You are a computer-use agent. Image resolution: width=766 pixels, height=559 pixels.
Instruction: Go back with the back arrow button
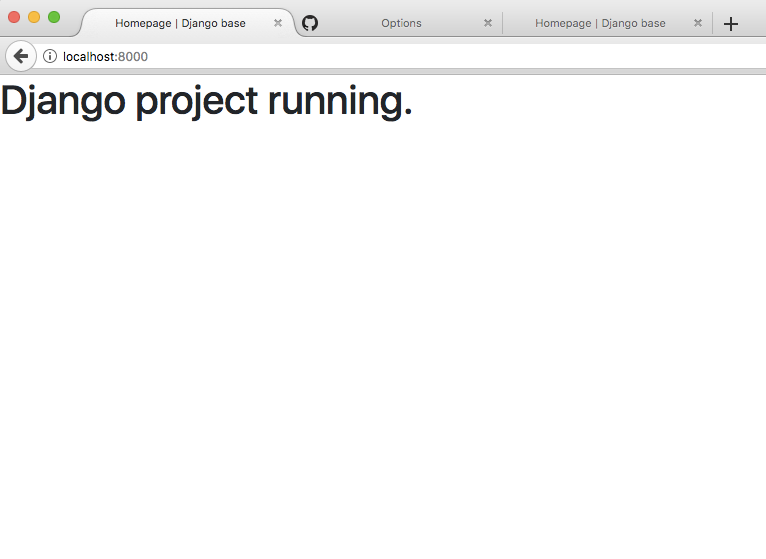[21, 56]
